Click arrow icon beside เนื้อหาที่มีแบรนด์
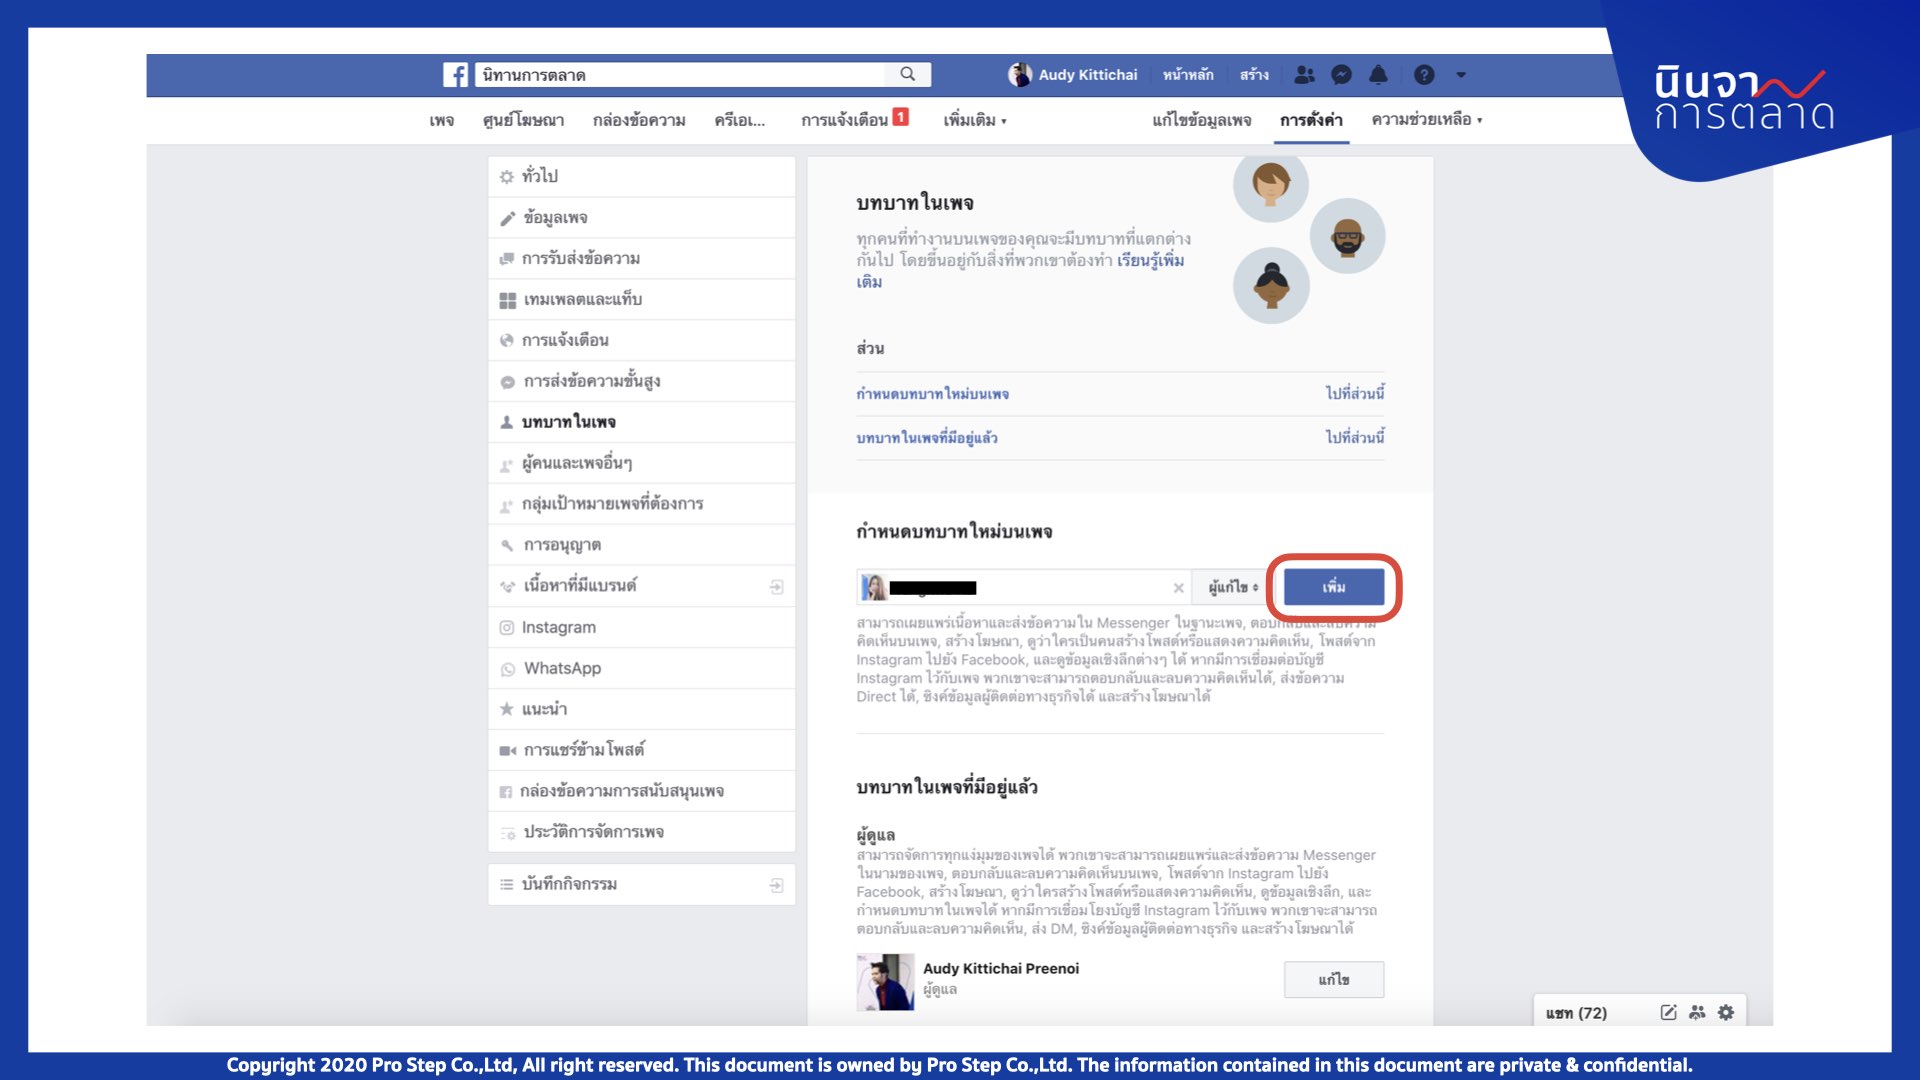The width and height of the screenshot is (1920, 1080). point(777,587)
